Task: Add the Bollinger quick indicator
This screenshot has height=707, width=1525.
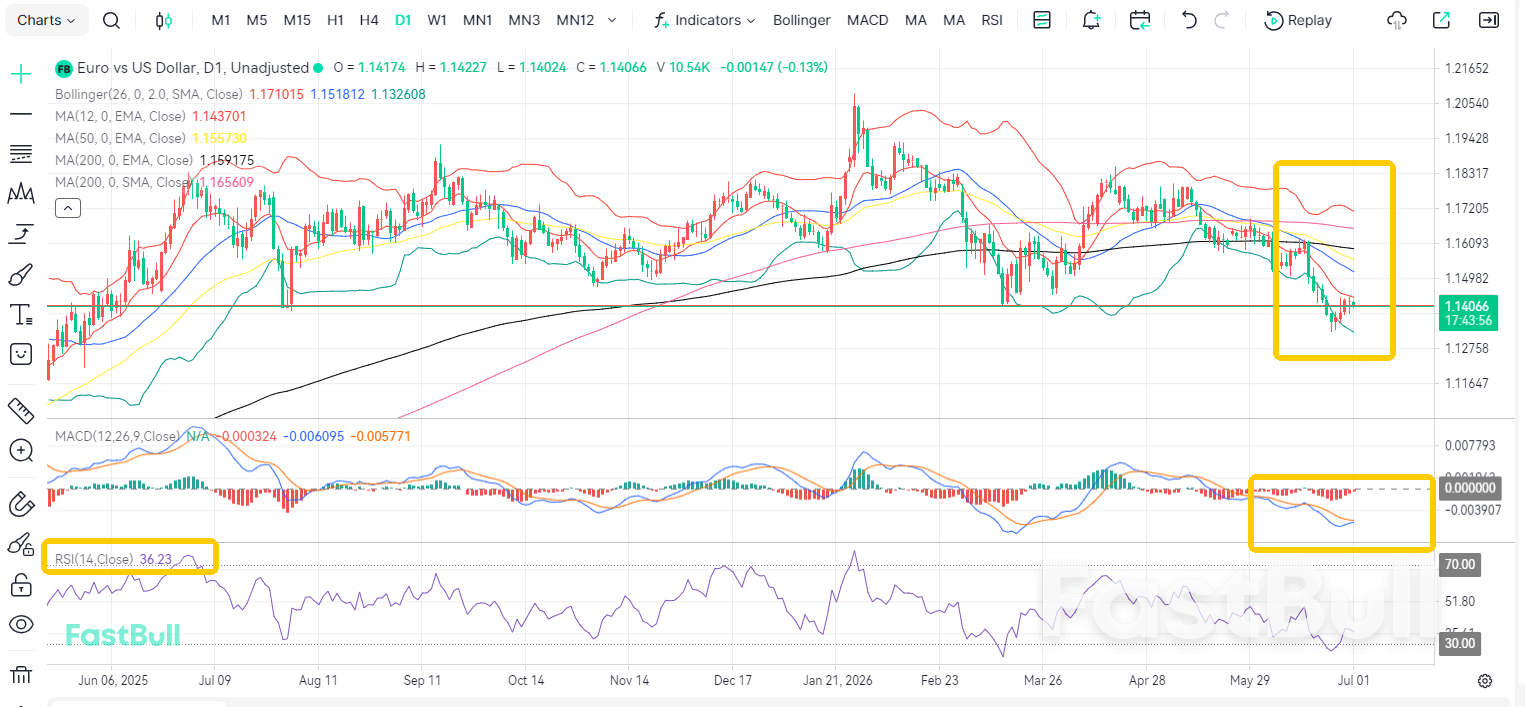Action: click(802, 20)
